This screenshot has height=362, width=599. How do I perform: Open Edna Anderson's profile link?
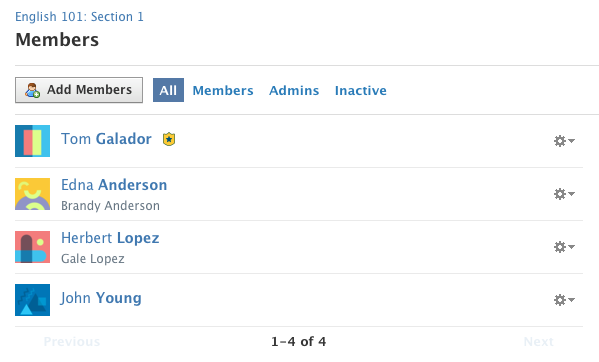(114, 185)
